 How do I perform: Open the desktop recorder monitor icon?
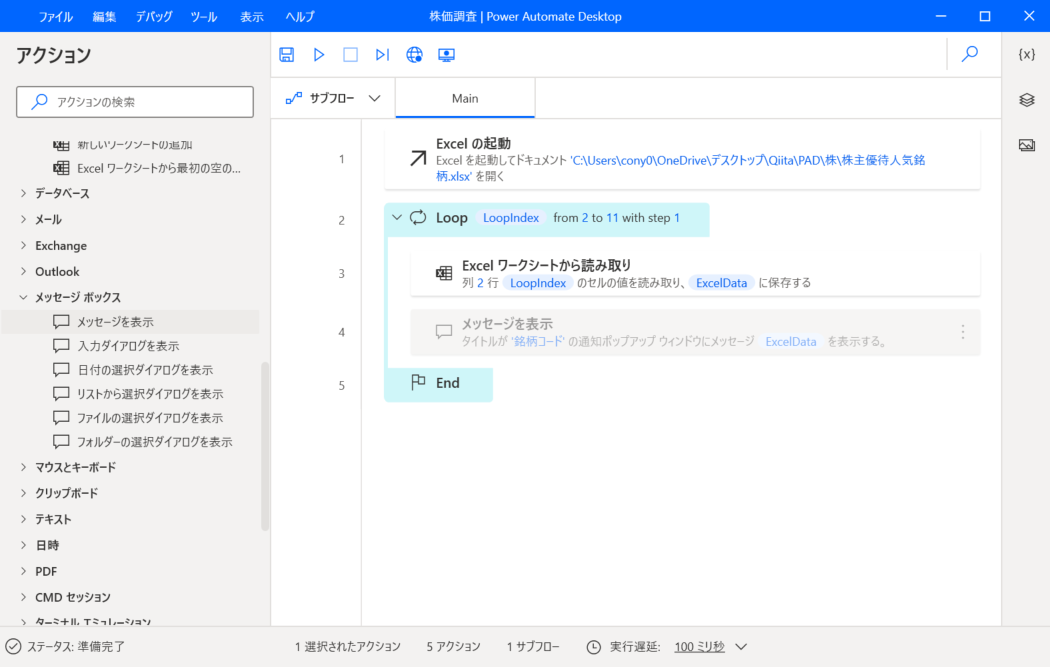click(x=447, y=55)
